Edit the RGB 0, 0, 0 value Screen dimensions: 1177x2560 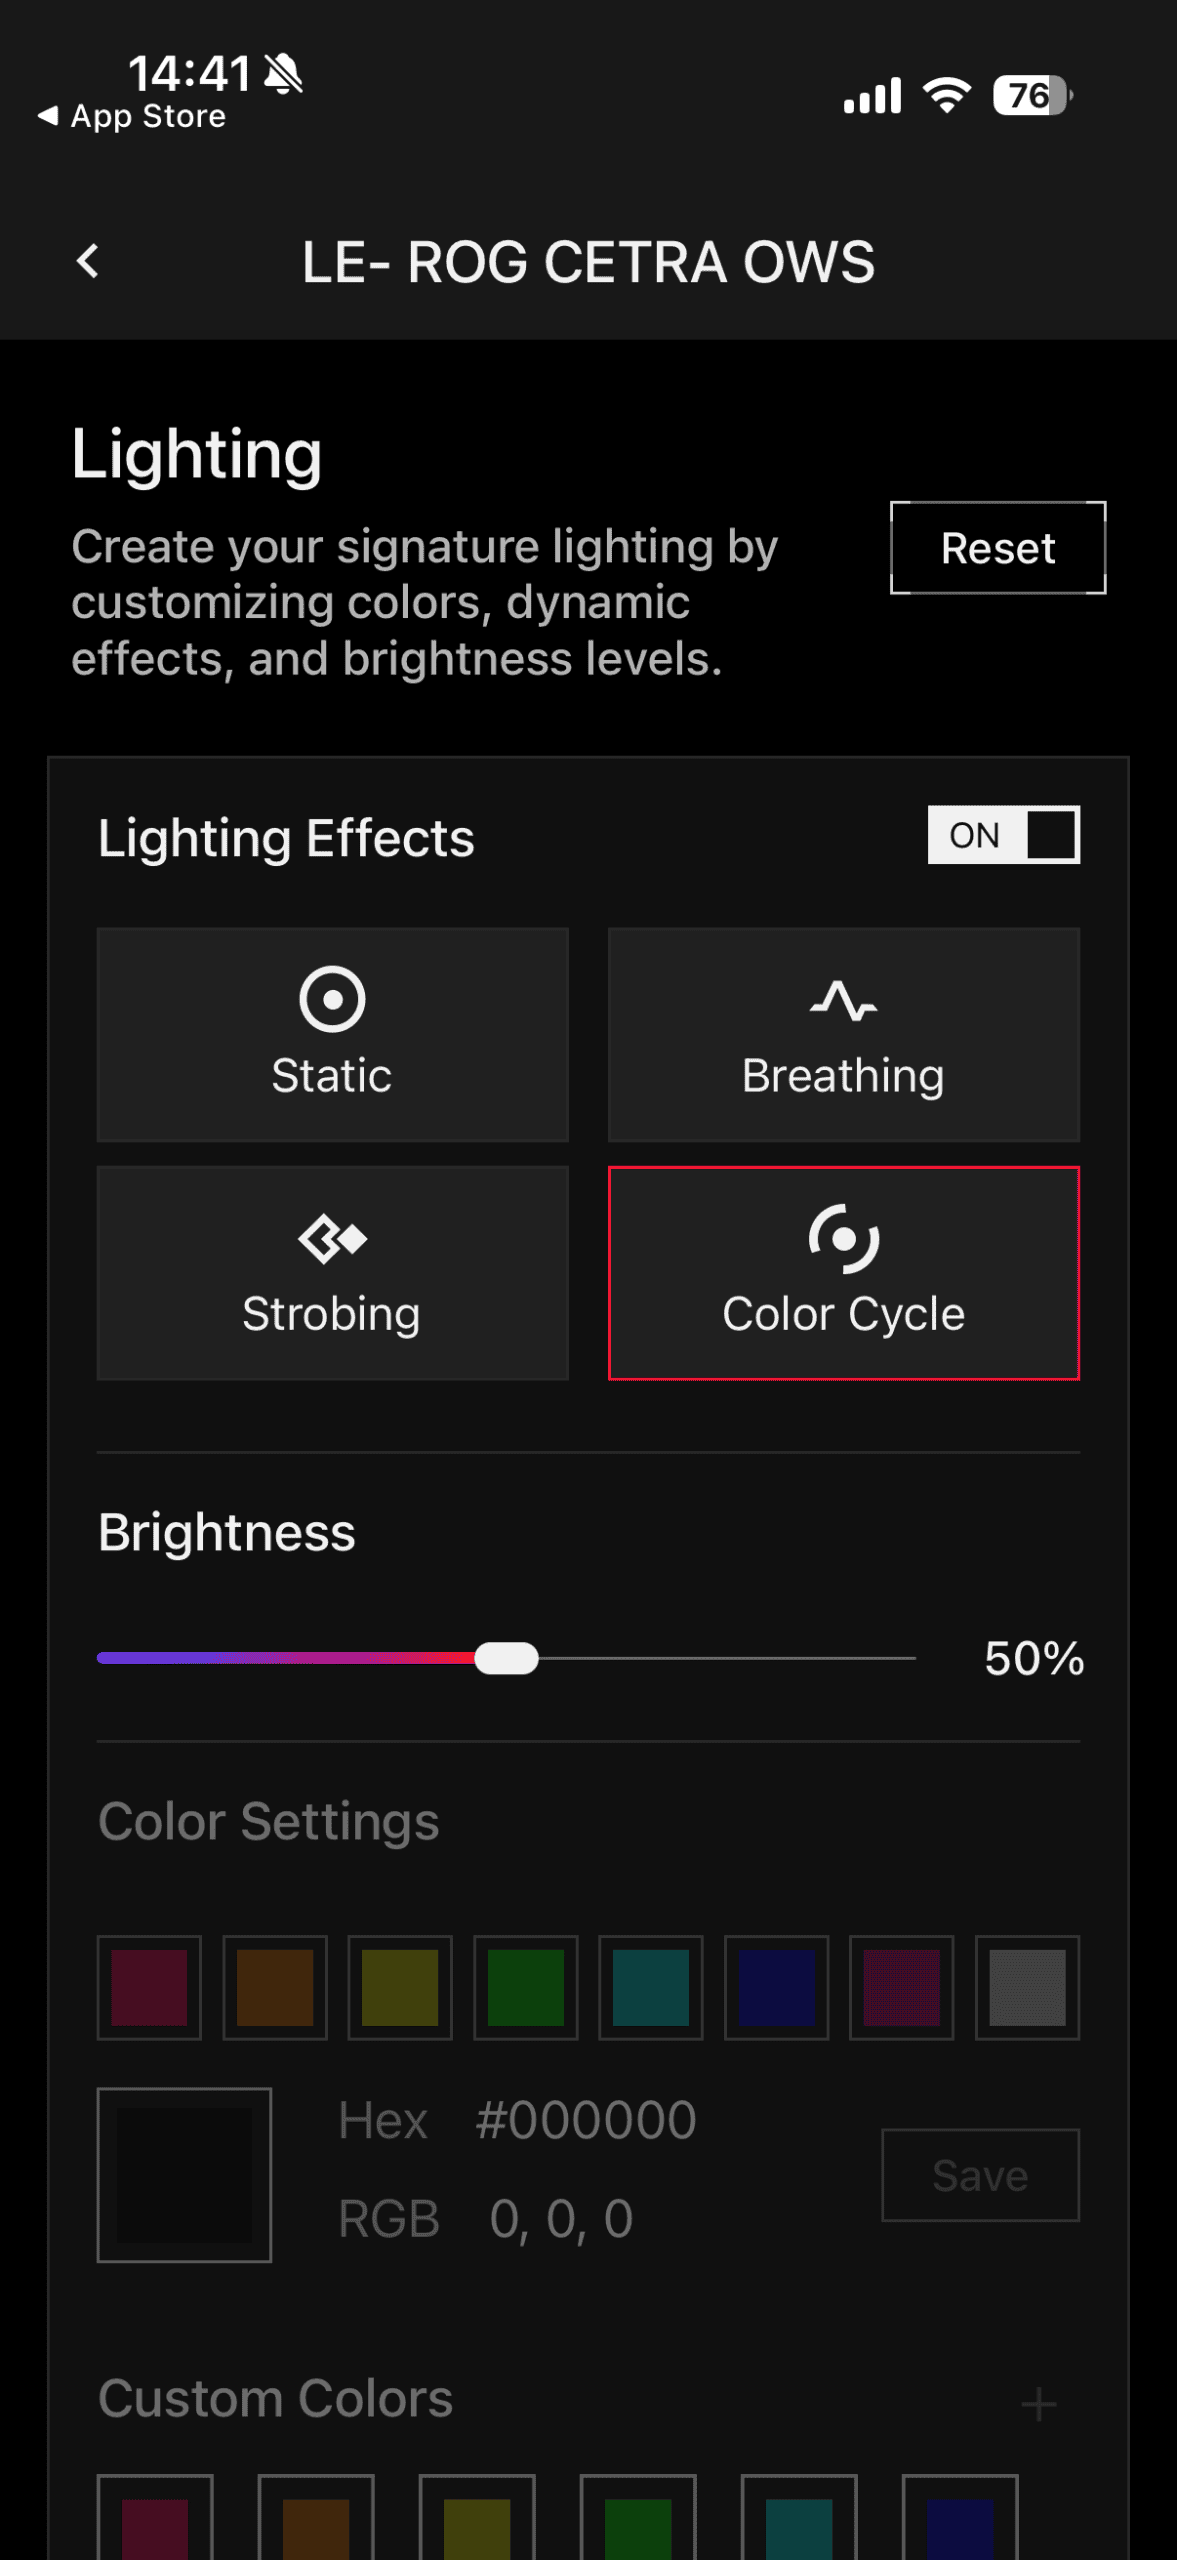pos(561,2219)
